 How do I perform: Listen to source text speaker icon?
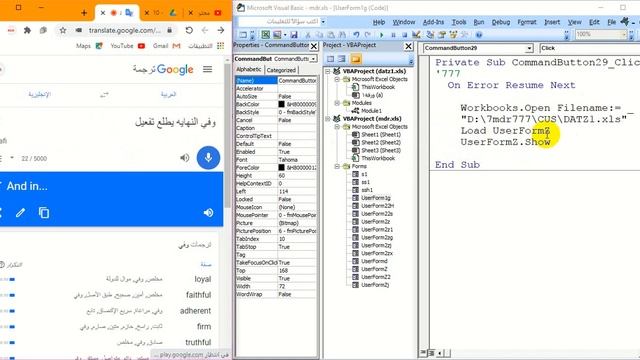tap(185, 158)
